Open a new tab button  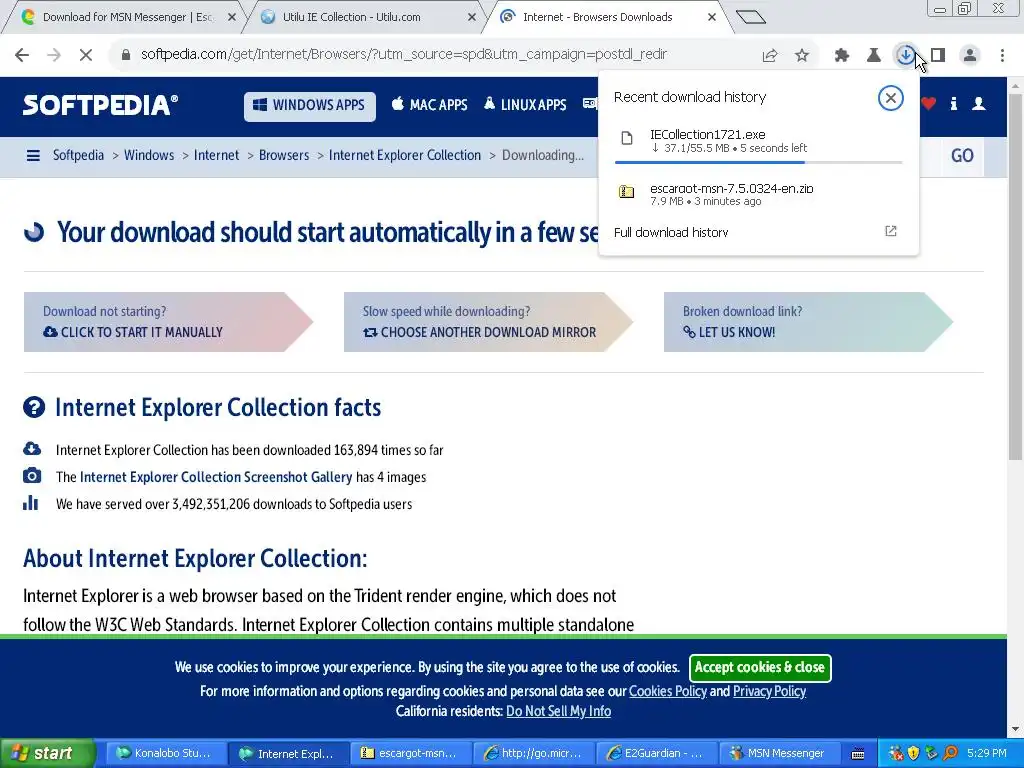tap(750, 17)
